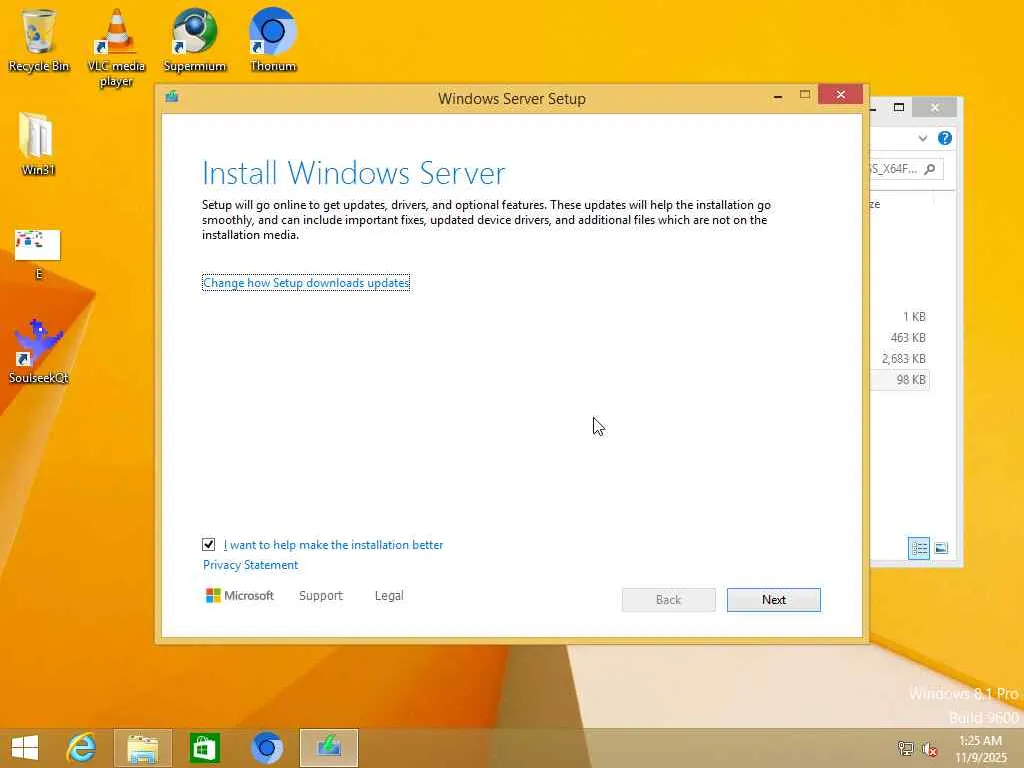Open the Thorium browser shortcut

tap(273, 39)
